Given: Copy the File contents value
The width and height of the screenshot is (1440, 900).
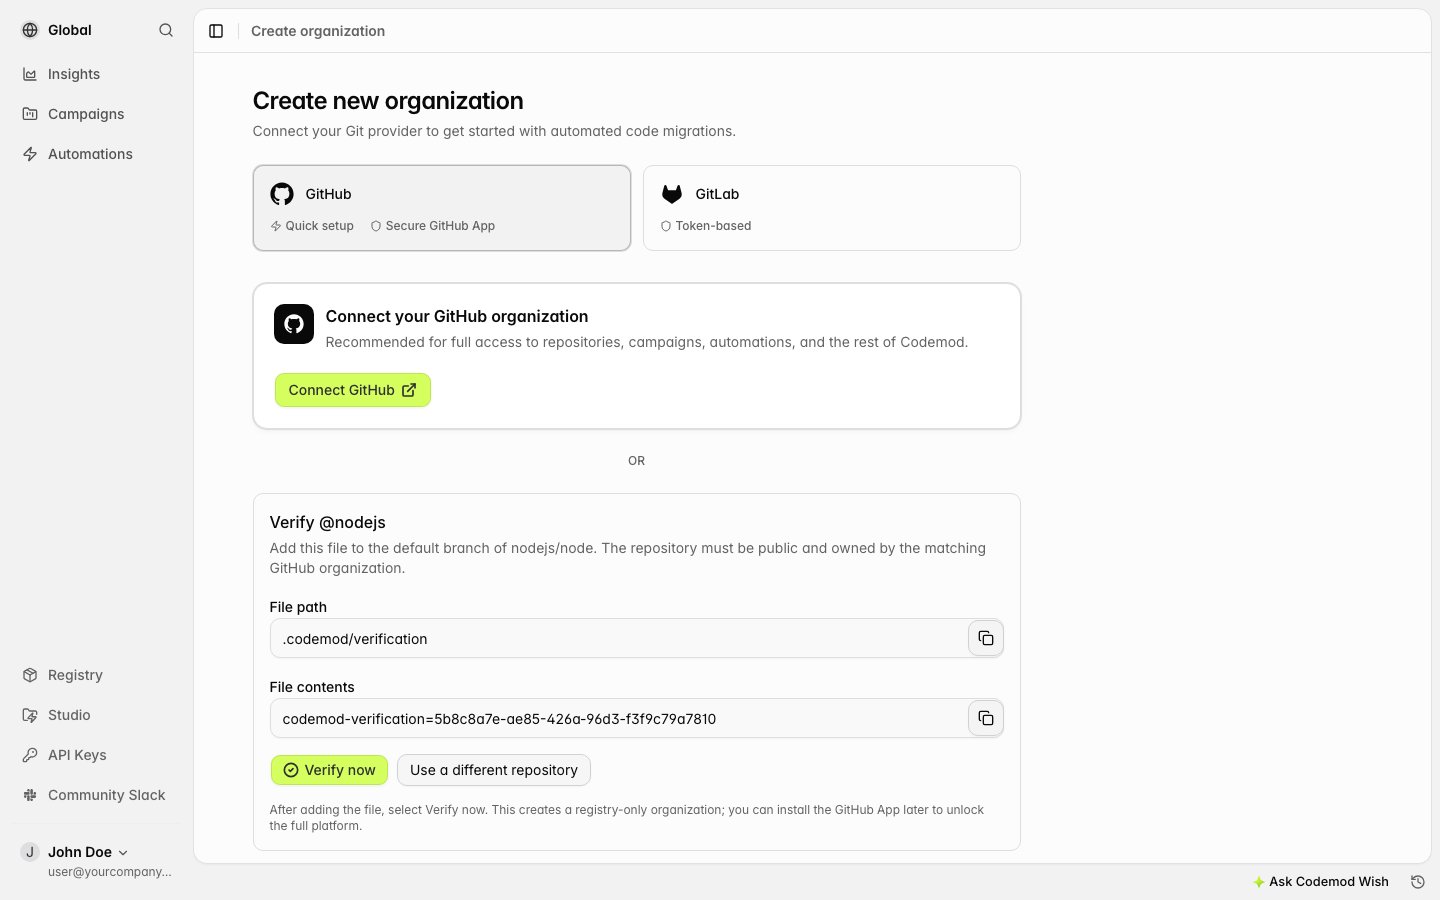Looking at the screenshot, I should tap(986, 718).
